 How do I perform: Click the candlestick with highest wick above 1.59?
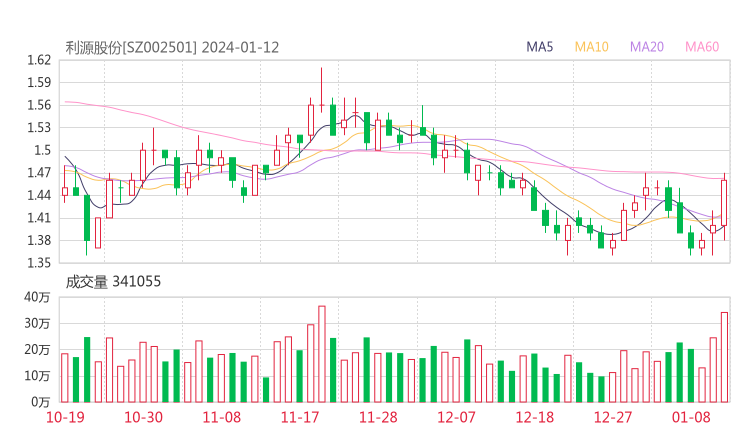coord(322,90)
